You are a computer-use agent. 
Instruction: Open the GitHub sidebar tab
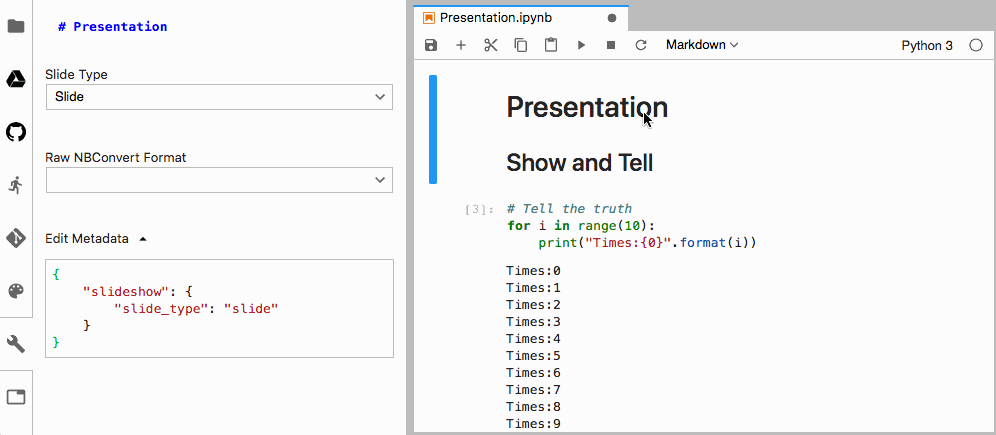click(16, 132)
